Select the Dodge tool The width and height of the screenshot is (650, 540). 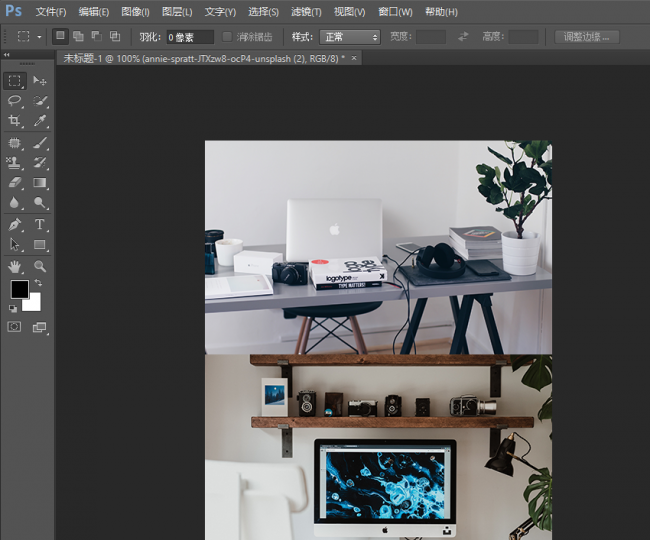click(x=40, y=202)
